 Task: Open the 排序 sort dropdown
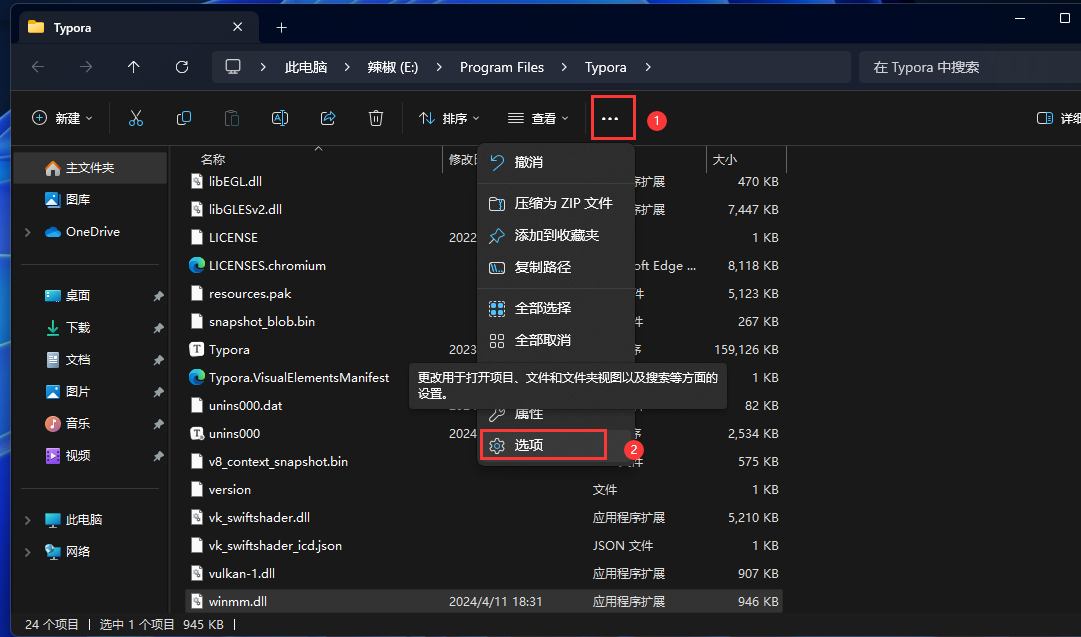449,119
